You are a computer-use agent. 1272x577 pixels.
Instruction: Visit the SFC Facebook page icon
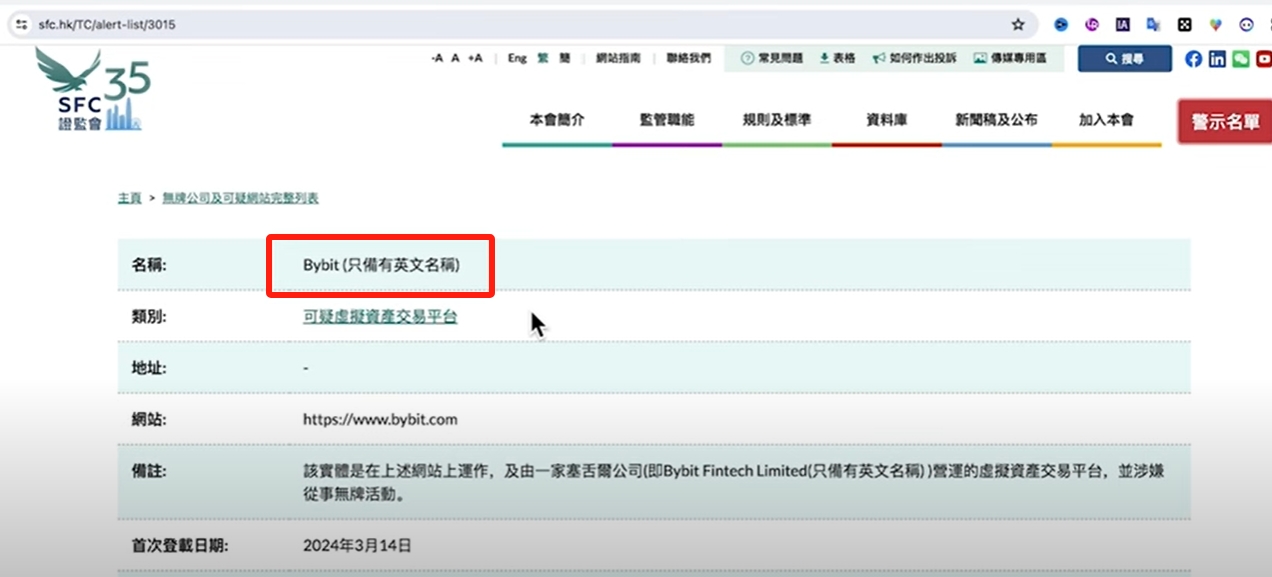pos(1193,59)
